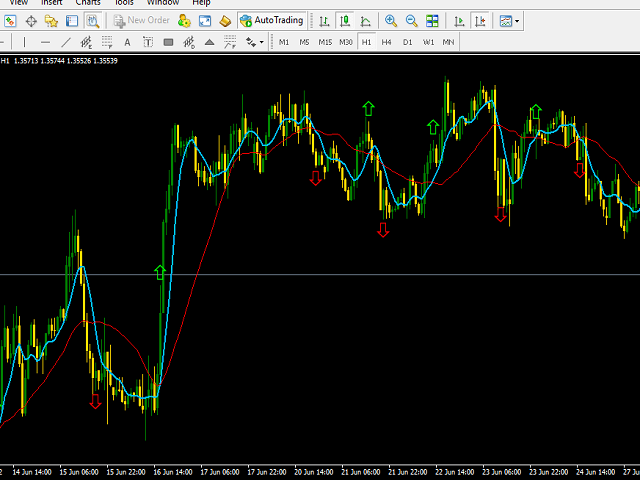Select the H1 timeframe button
This screenshot has height=480, width=640.
point(366,42)
